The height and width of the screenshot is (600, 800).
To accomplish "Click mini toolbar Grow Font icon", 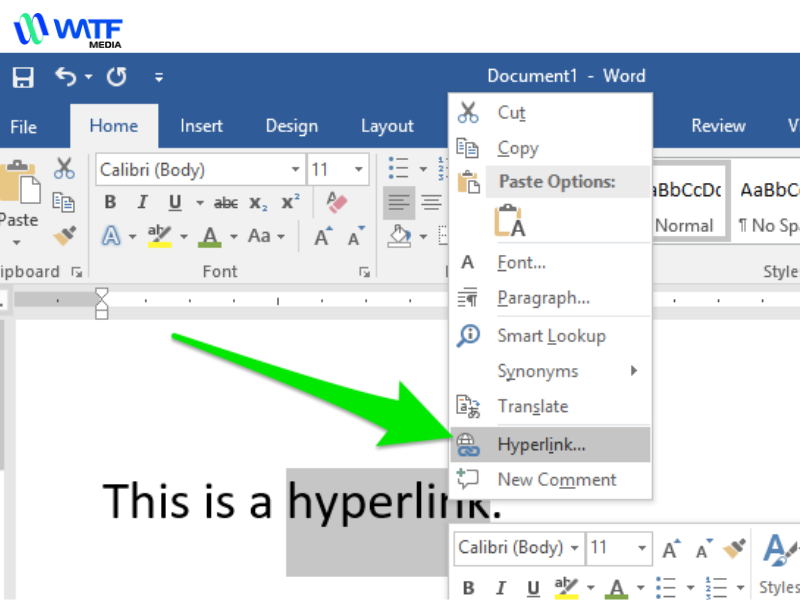I will (671, 549).
